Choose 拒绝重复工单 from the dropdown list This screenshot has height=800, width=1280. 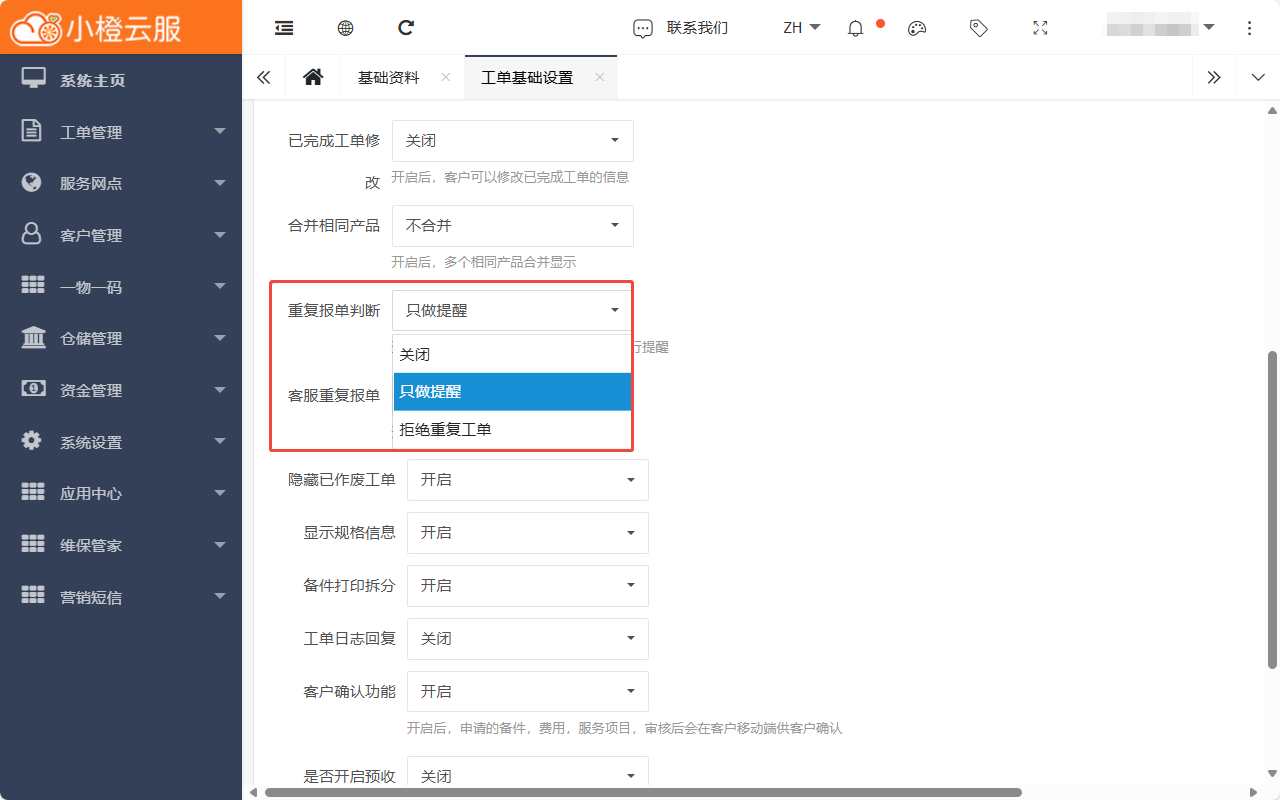pos(511,429)
